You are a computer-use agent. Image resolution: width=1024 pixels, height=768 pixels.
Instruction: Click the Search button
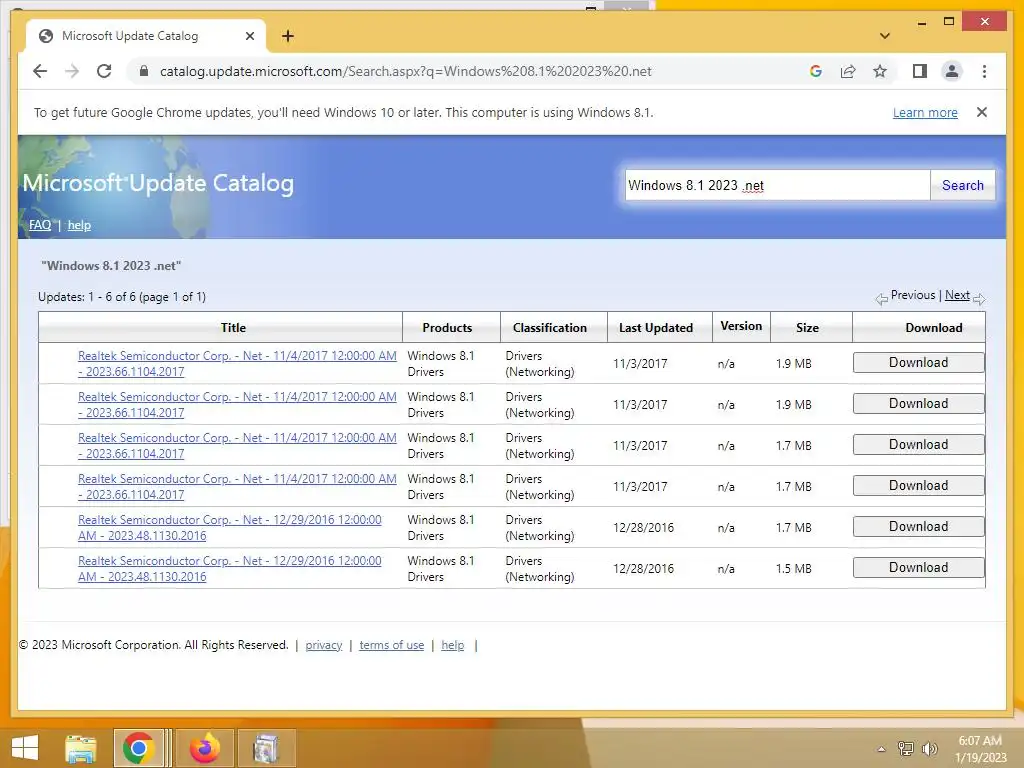tap(963, 185)
